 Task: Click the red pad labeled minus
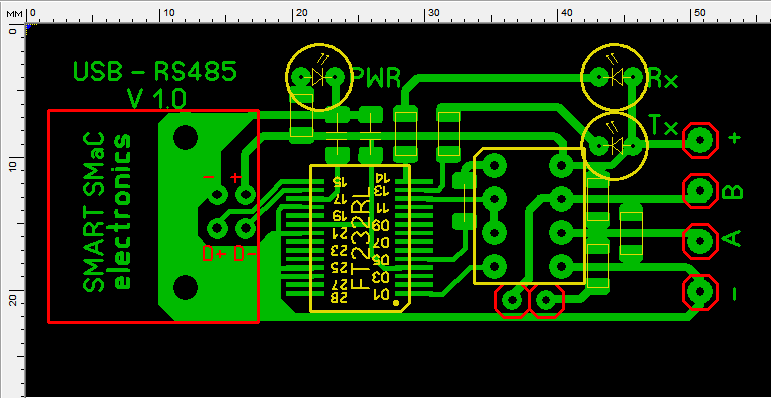[x=700, y=292]
